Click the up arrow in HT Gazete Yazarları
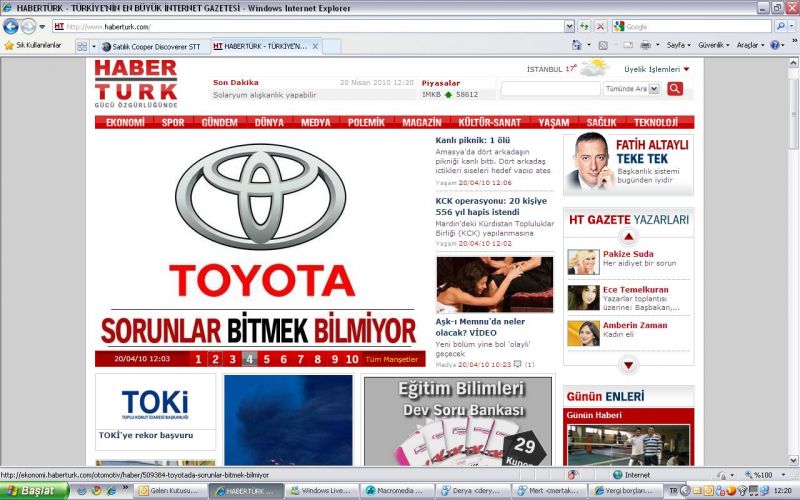Viewport: 800px width, 500px height. coord(628,237)
